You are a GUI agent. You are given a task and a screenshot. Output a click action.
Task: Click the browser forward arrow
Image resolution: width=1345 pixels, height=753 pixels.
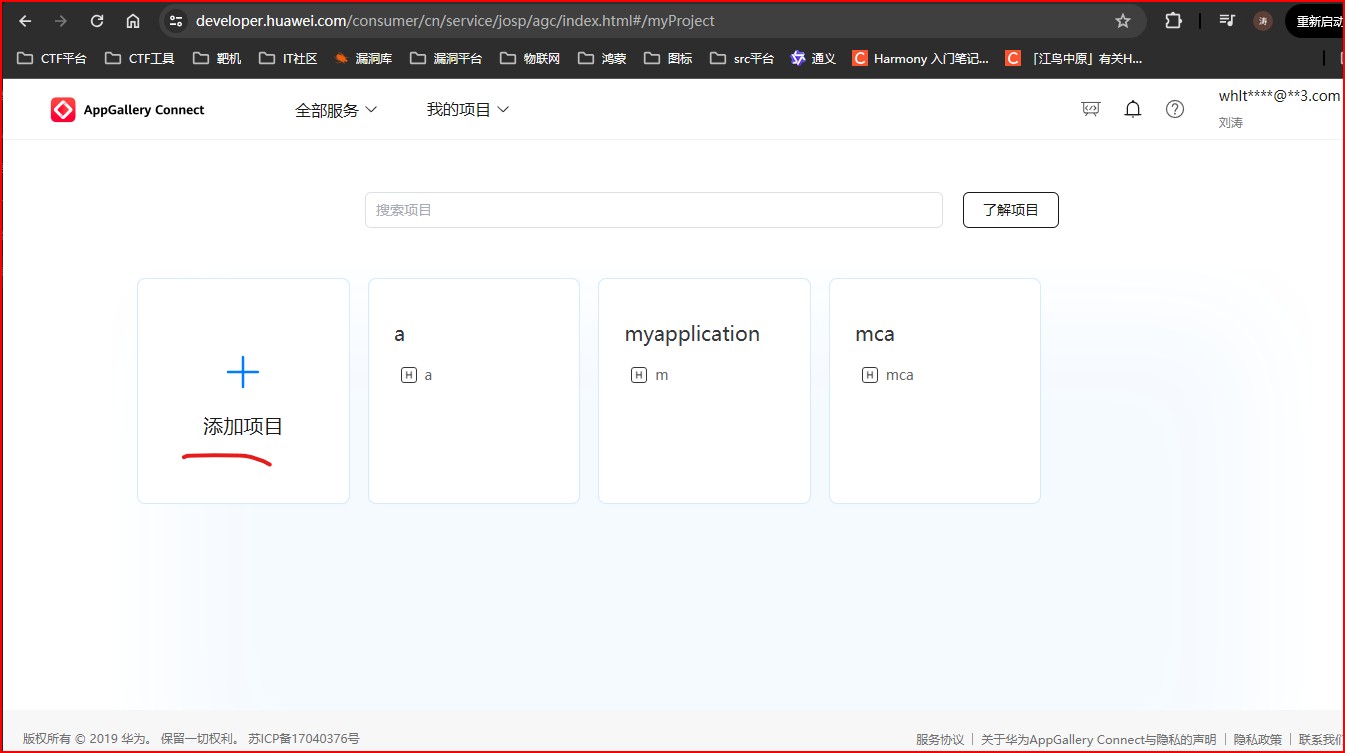[x=61, y=21]
